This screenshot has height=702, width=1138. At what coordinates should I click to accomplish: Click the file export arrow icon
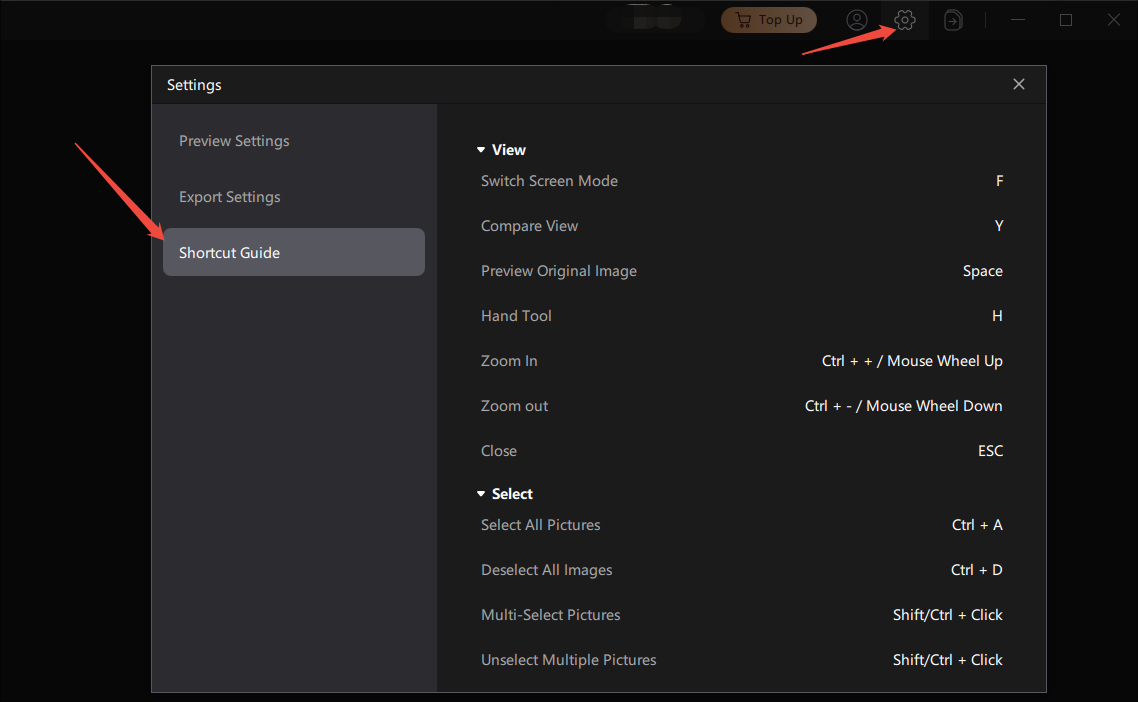(x=953, y=20)
